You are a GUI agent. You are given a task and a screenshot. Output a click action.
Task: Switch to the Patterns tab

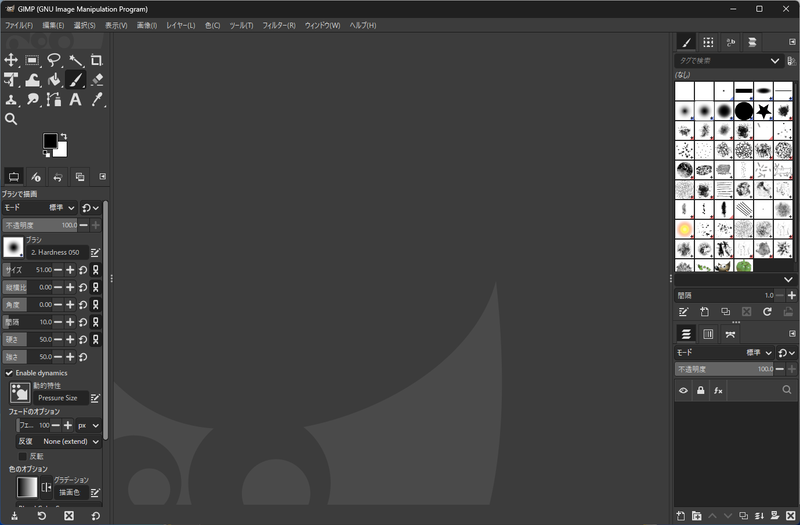click(708, 42)
